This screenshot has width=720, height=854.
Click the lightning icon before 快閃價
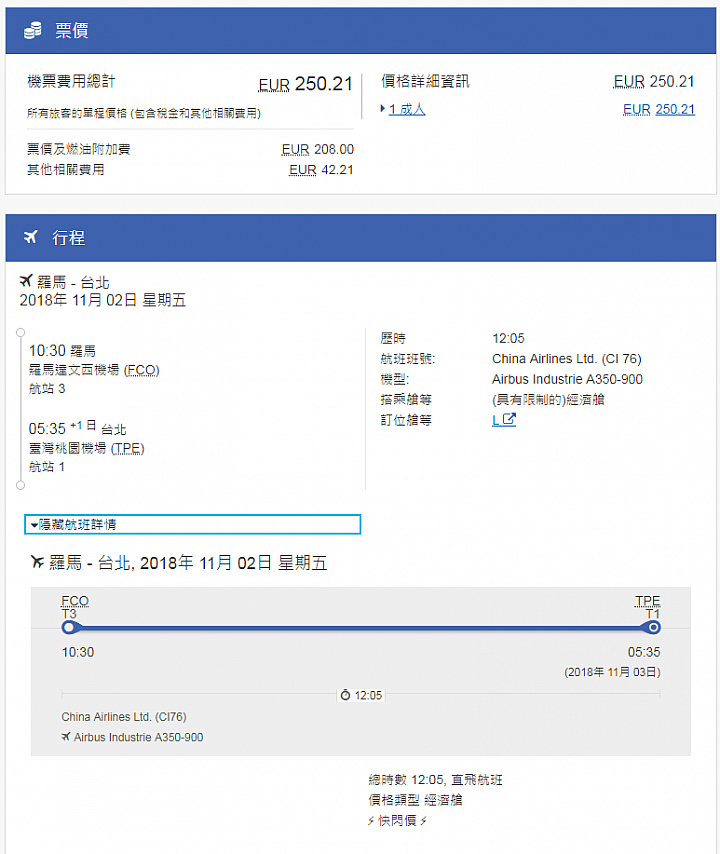pyautogui.click(x=371, y=820)
